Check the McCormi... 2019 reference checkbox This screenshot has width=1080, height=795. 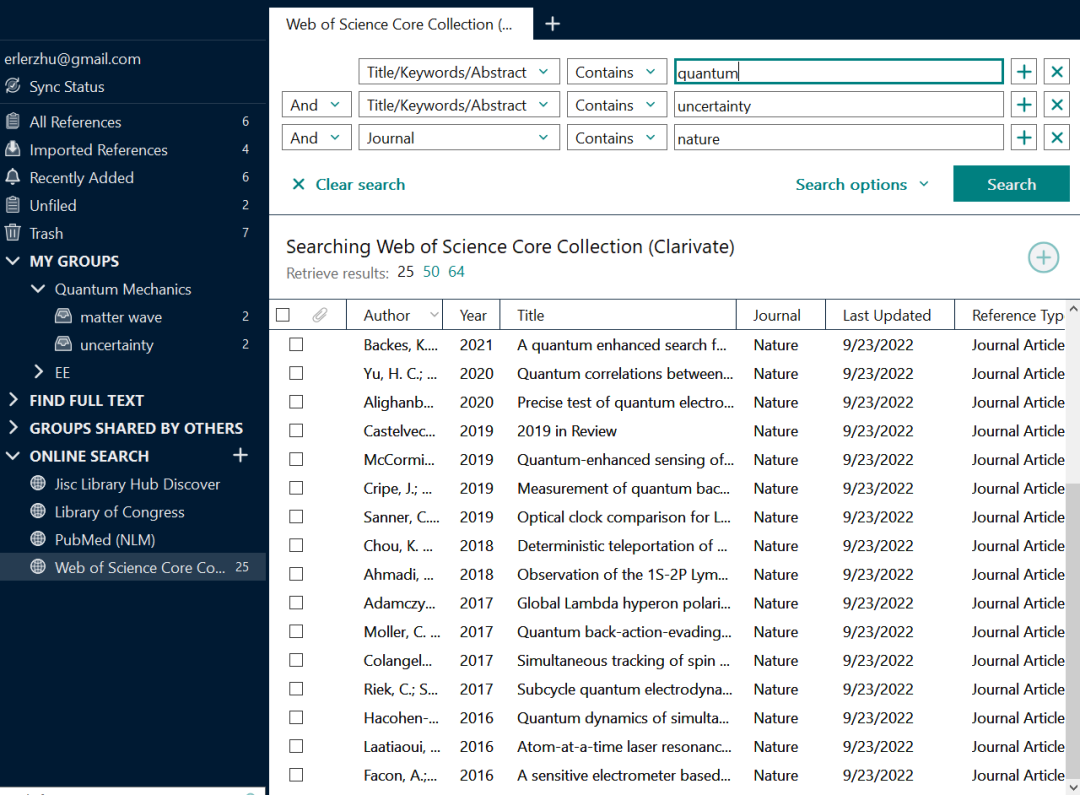click(296, 460)
